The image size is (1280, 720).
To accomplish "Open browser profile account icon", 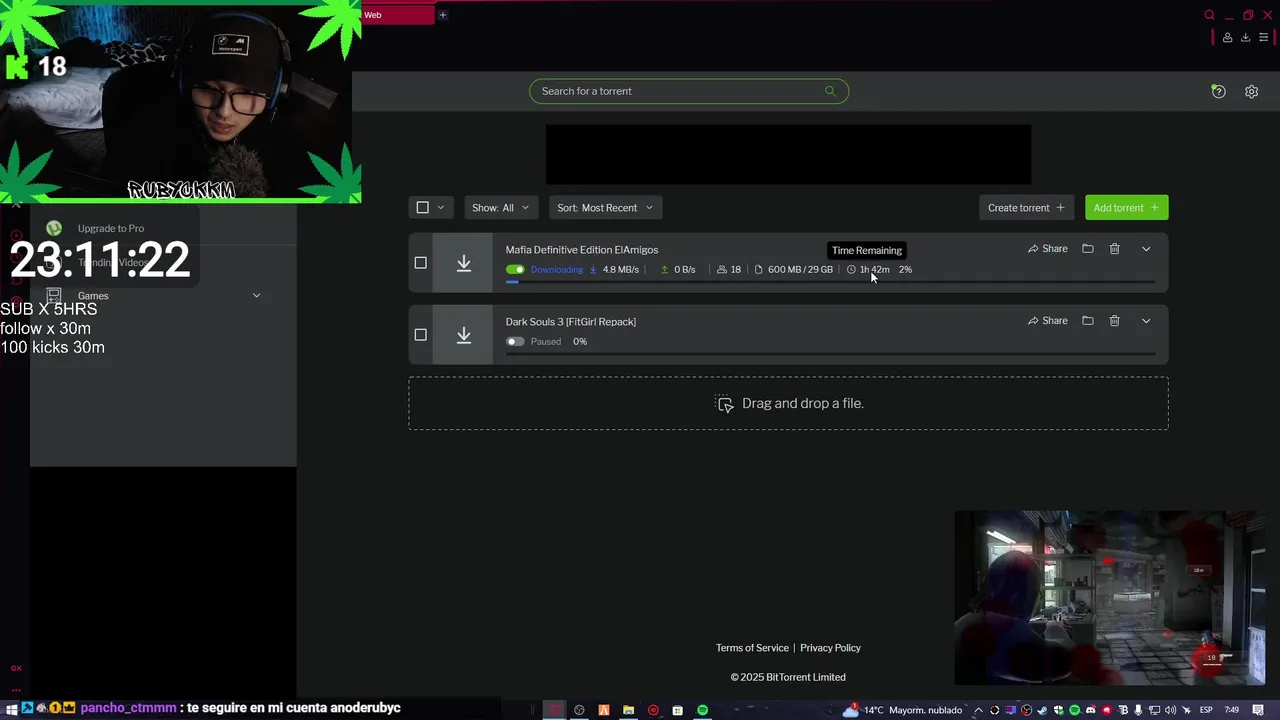I will tap(1226, 37).
